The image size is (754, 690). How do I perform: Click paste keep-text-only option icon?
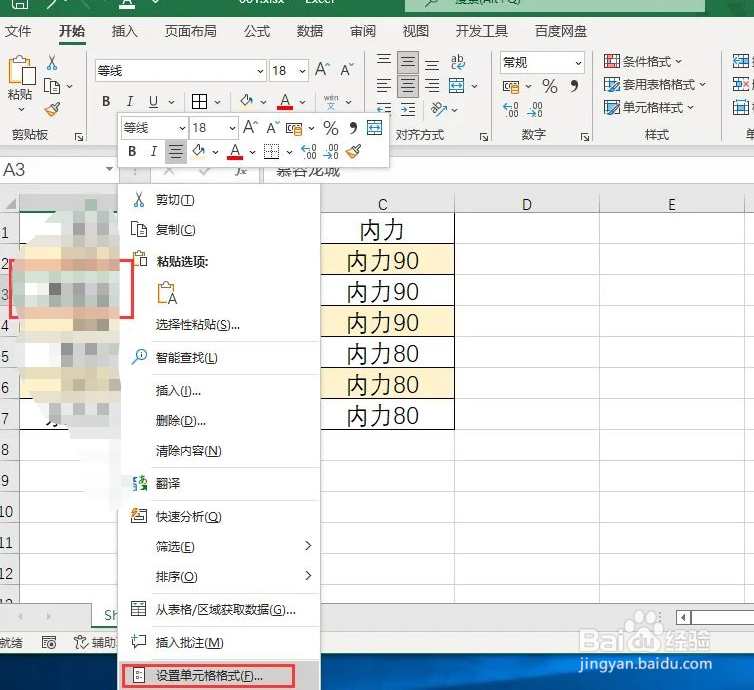point(167,293)
